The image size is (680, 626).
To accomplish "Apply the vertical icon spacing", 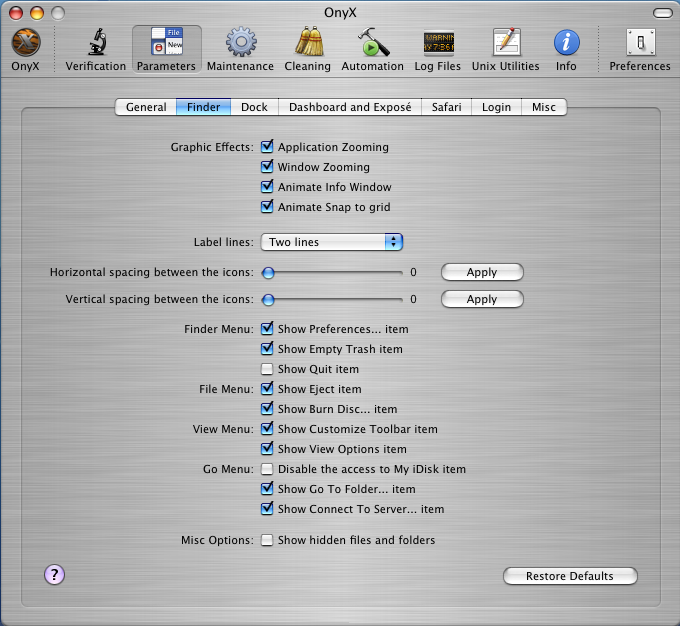I will 482,299.
